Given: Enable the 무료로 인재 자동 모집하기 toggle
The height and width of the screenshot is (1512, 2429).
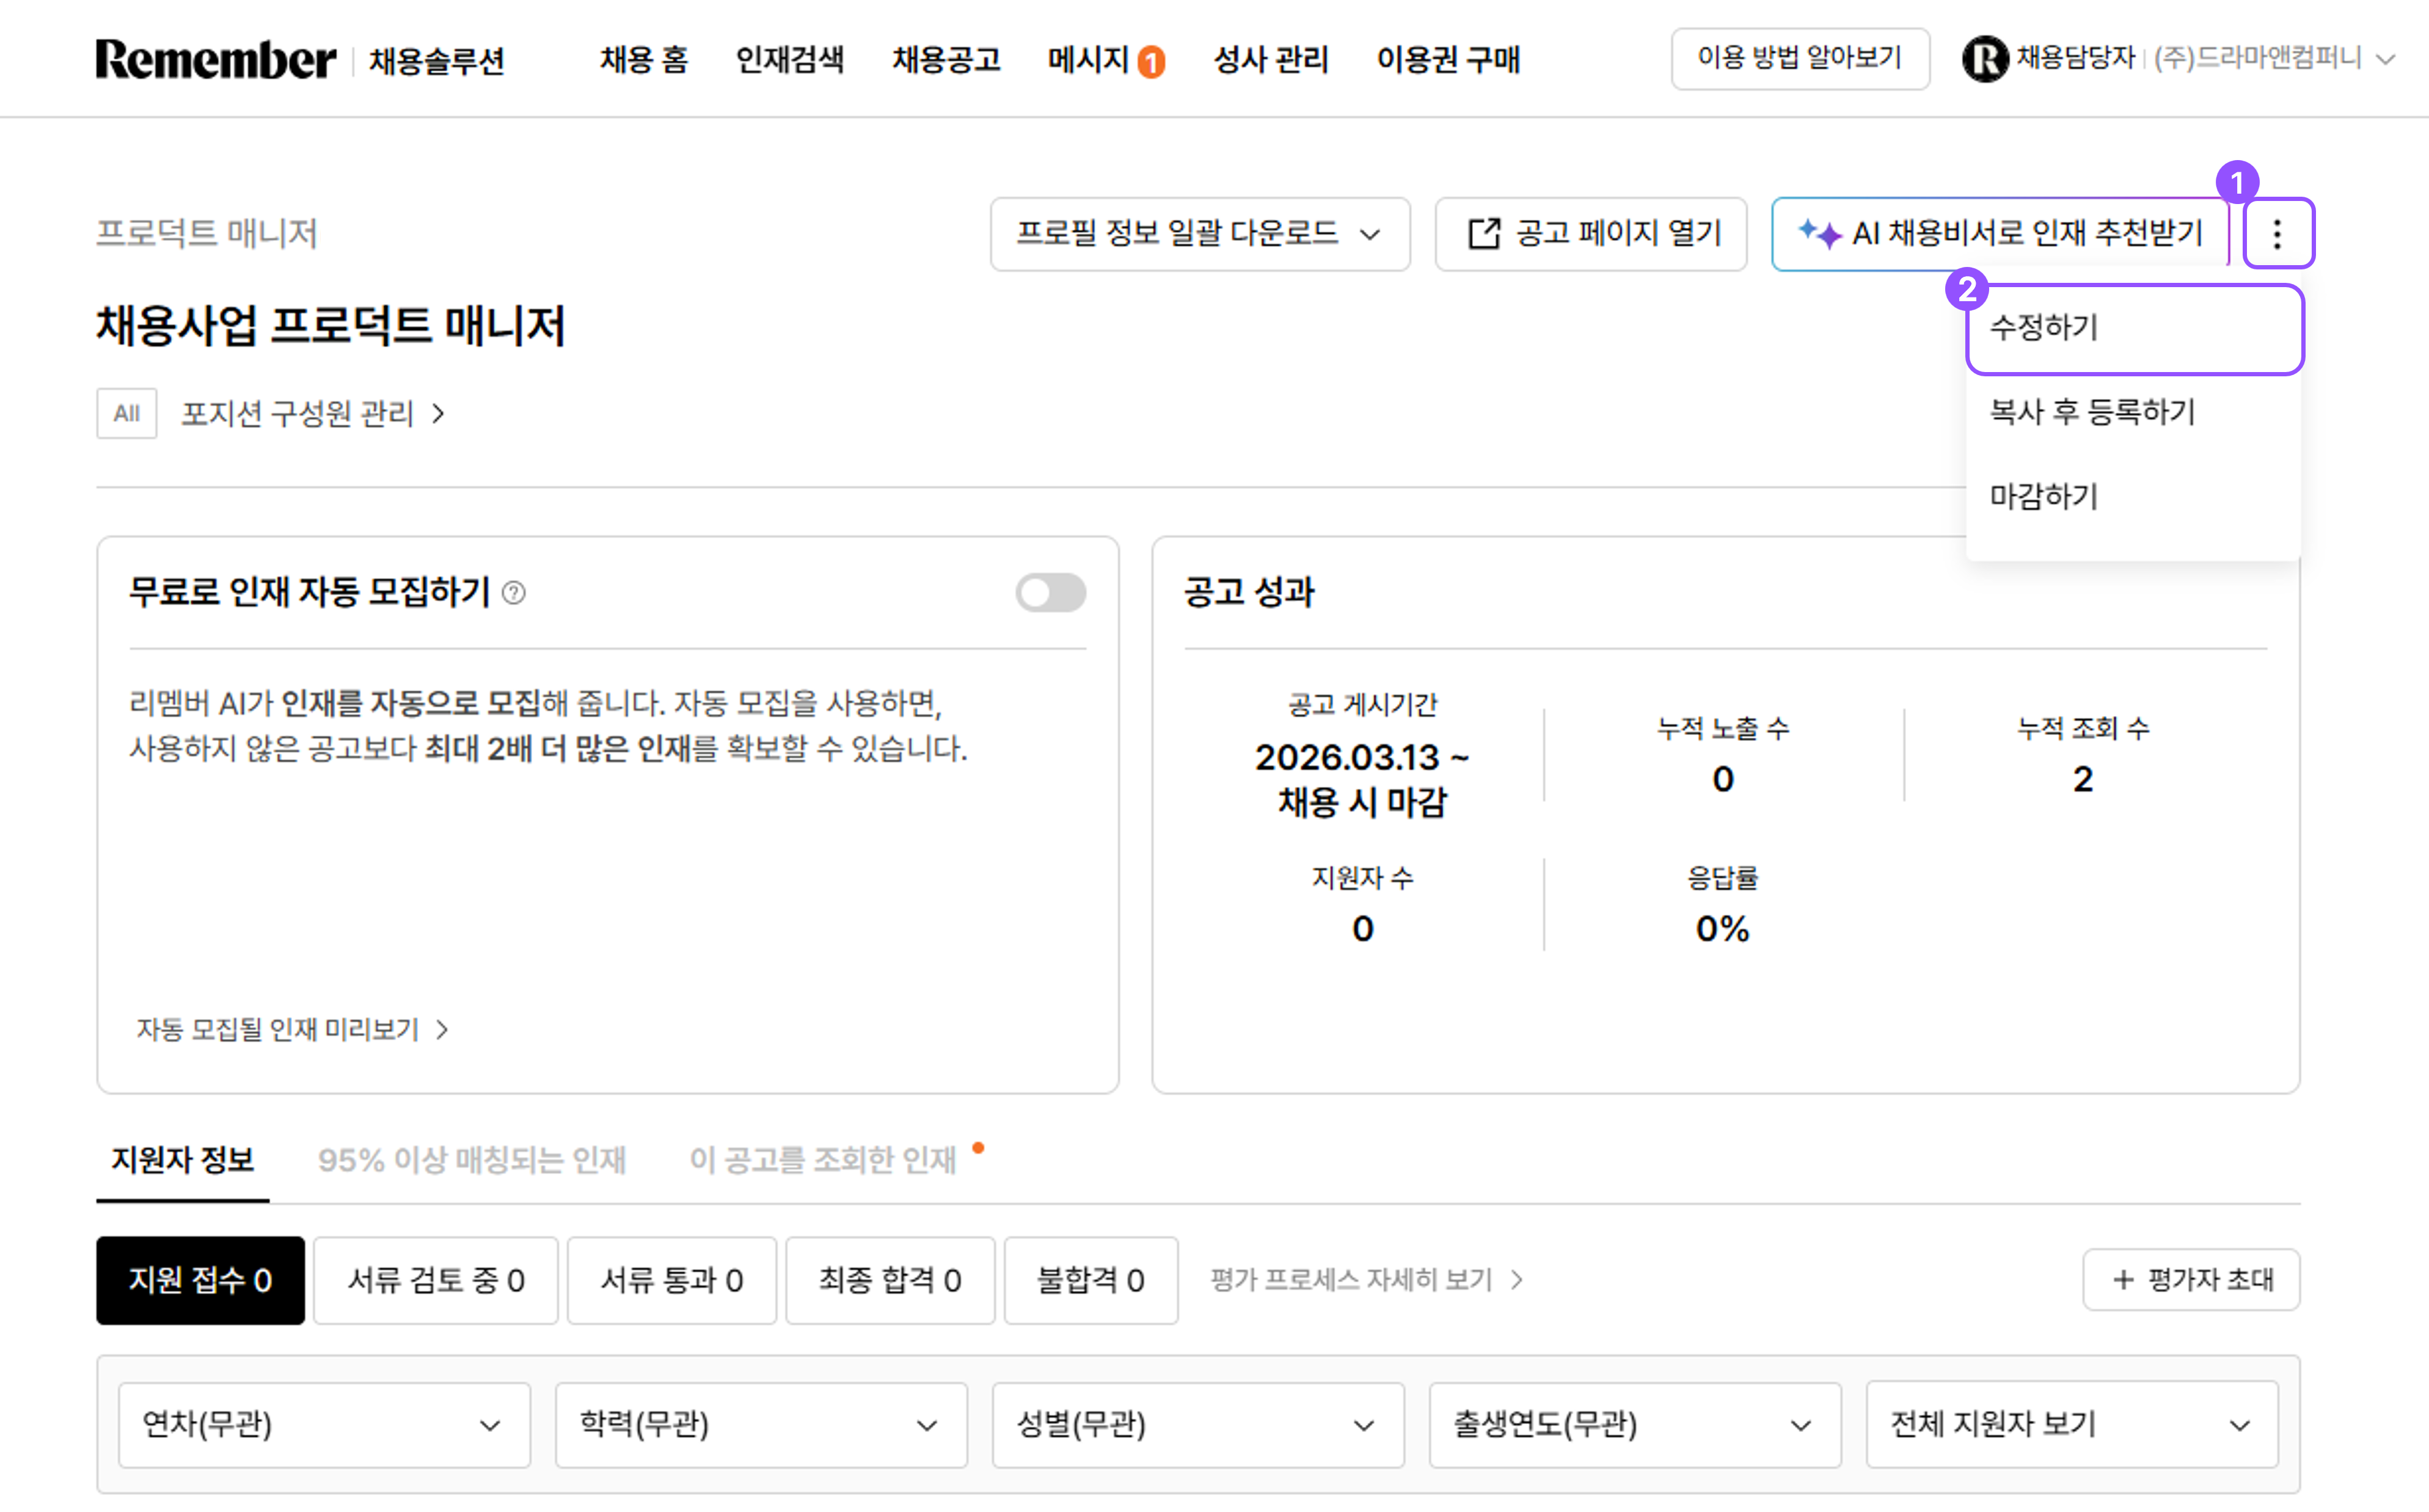Looking at the screenshot, I should (1050, 592).
